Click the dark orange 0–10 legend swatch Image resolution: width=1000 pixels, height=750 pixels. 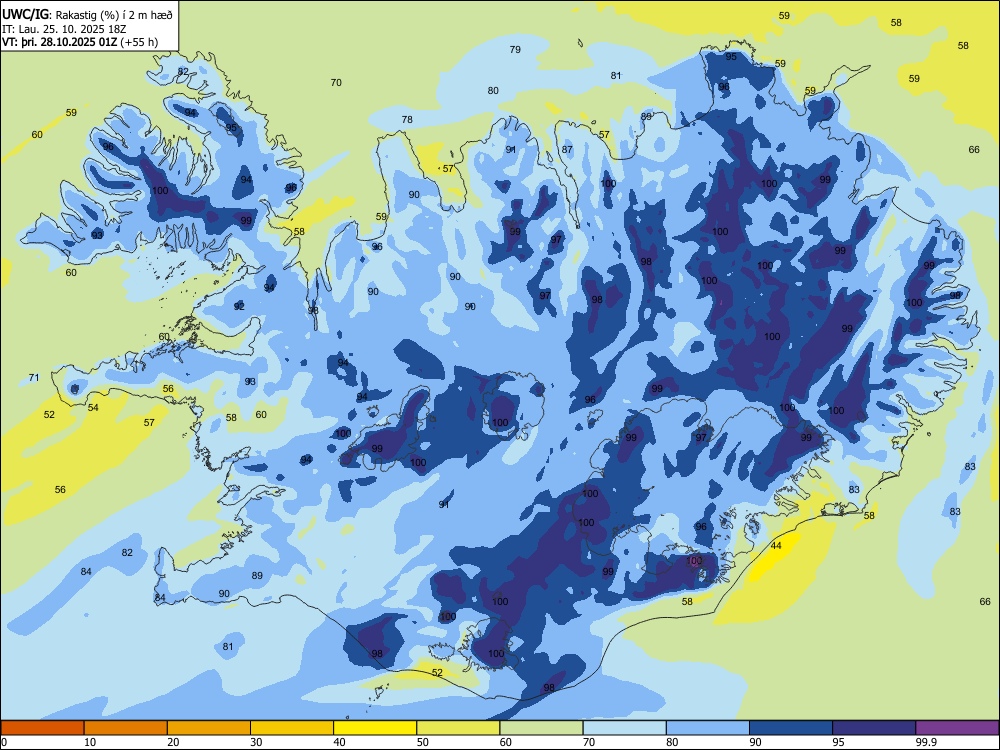click(43, 728)
